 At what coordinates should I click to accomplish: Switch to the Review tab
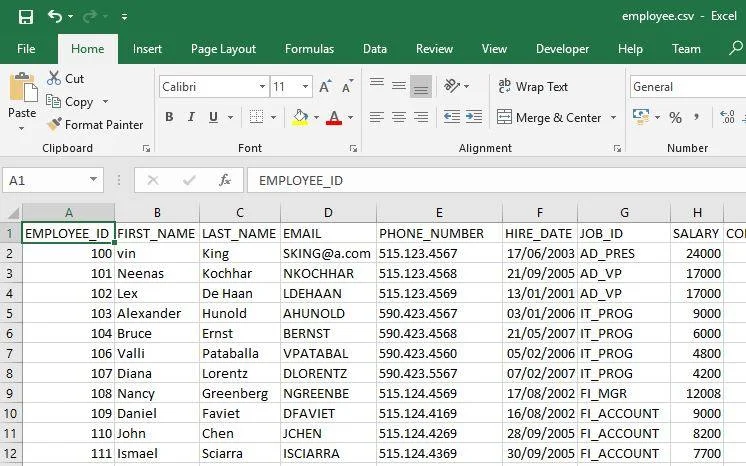click(434, 49)
